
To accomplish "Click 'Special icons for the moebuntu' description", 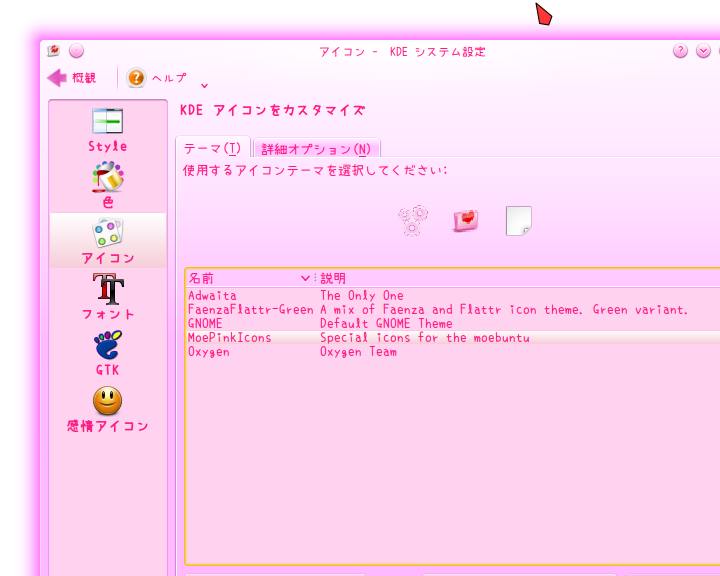I will pyautogui.click(x=425, y=338).
